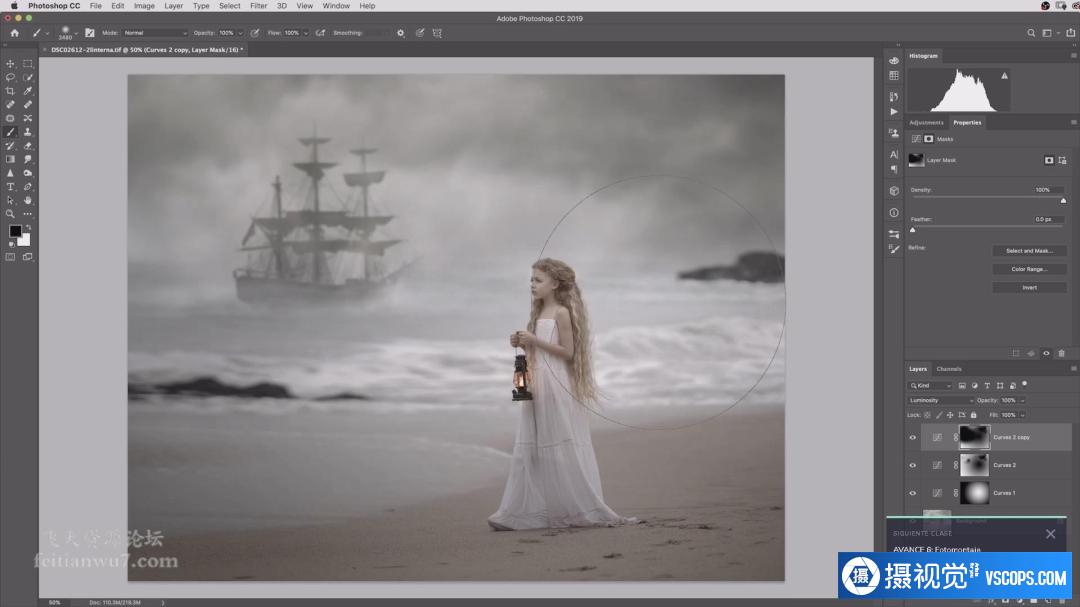The image size is (1080, 607).
Task: Select the Gradient tool
Action: pos(10,159)
